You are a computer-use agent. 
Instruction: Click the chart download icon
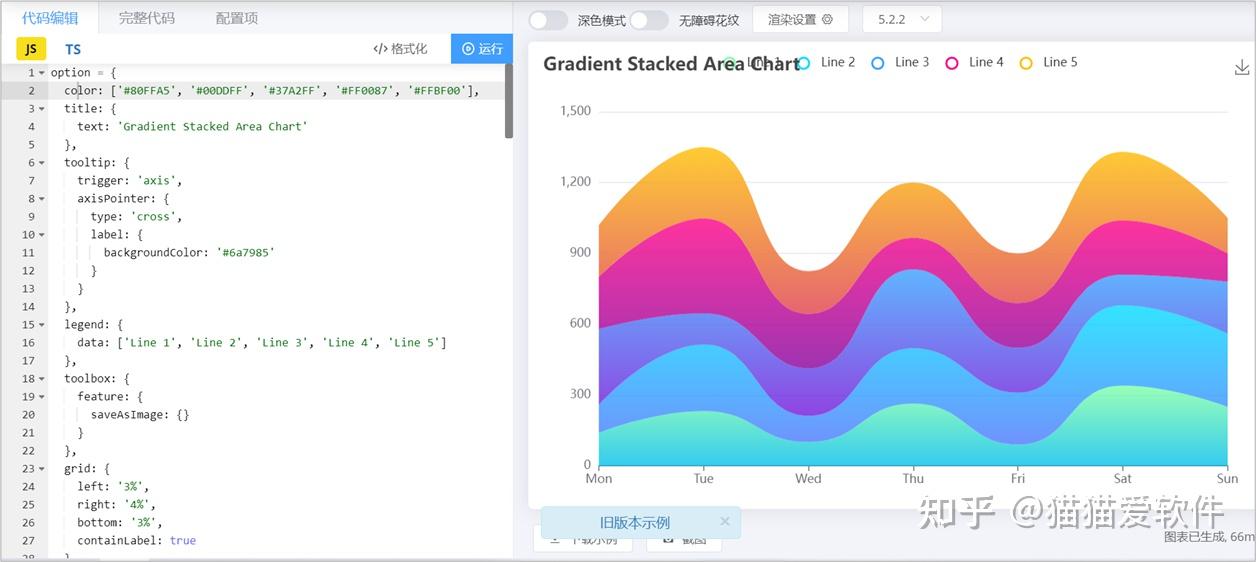1242,67
